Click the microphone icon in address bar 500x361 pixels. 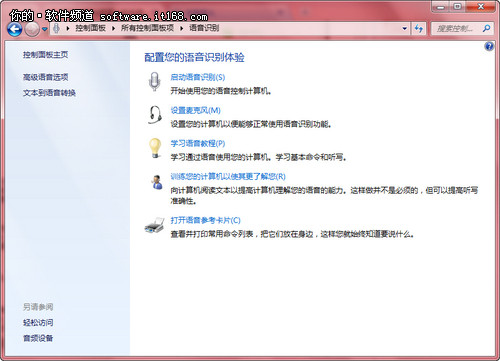pyautogui.click(x=56, y=28)
